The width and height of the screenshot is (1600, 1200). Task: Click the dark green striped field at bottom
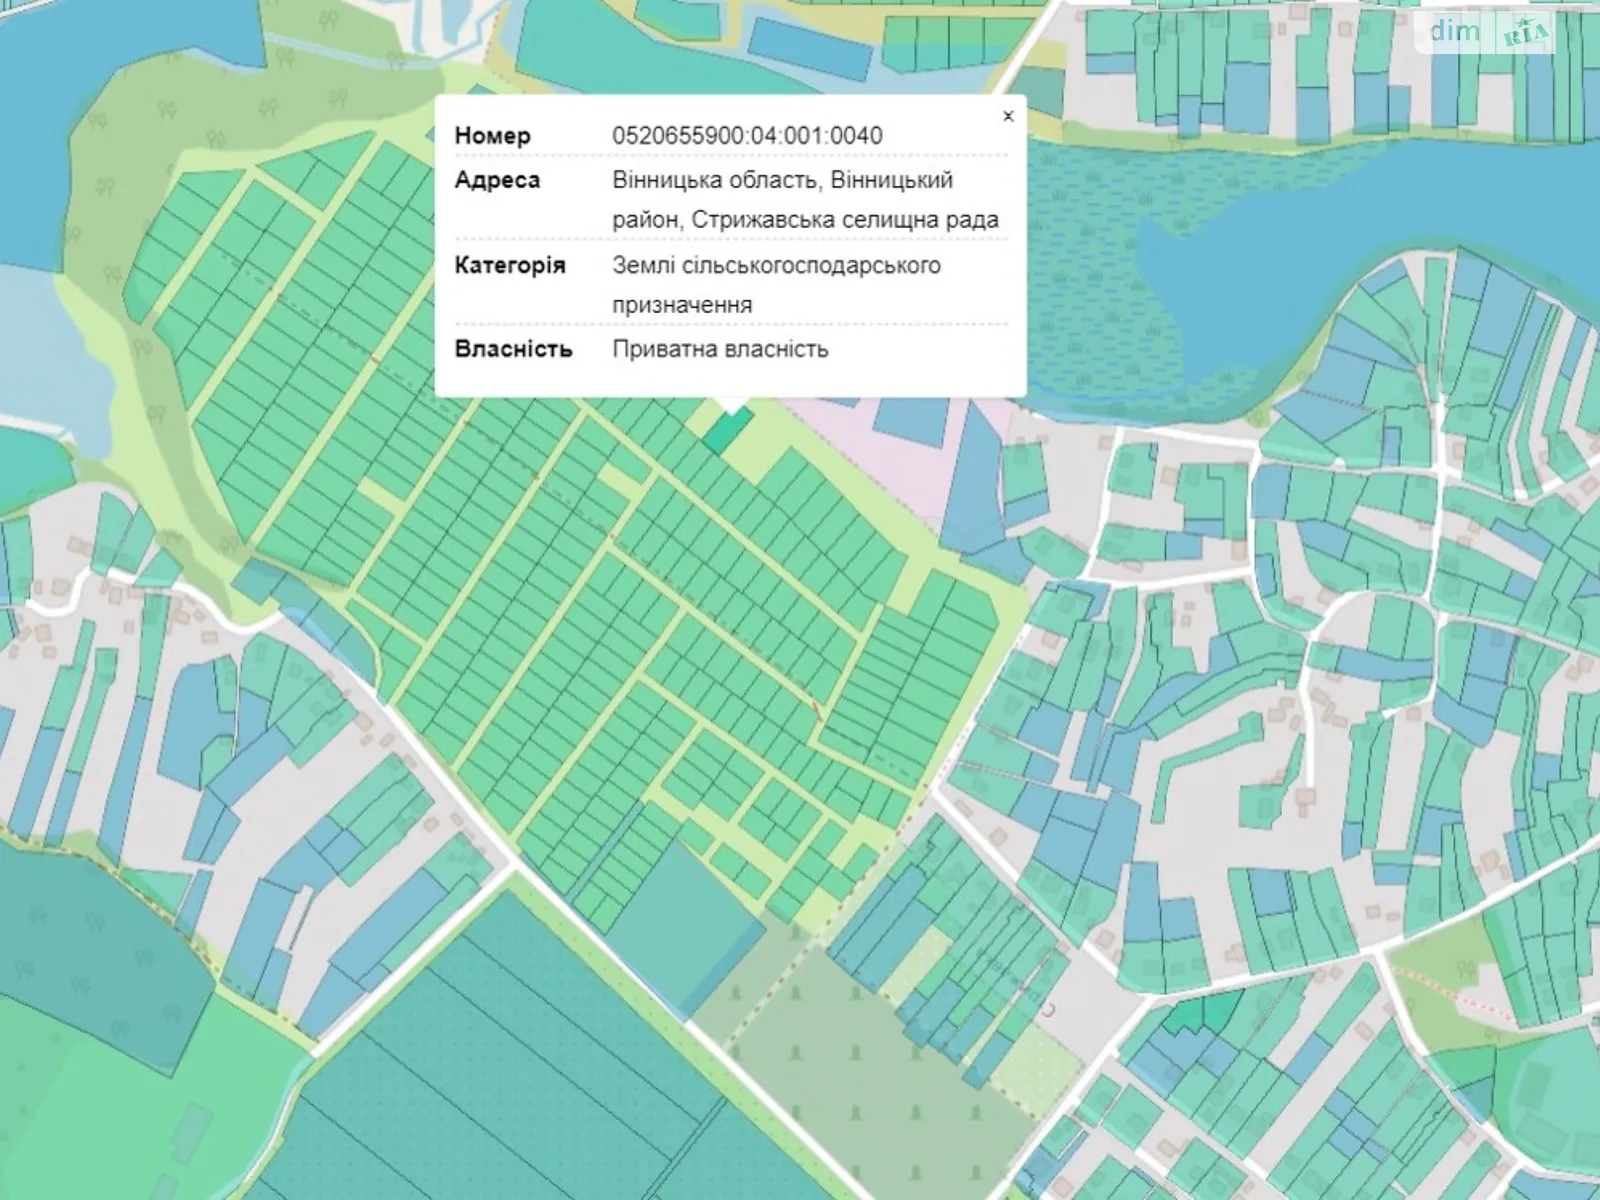tap(500, 1080)
